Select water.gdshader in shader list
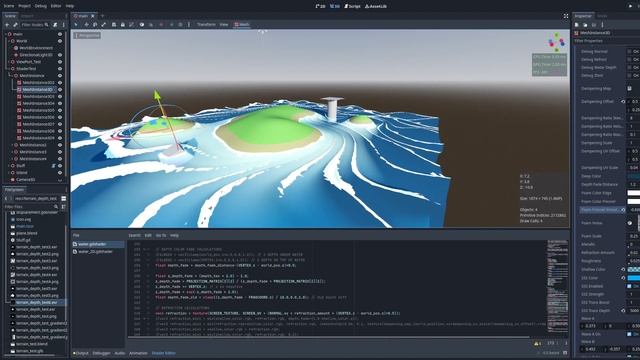 [98, 244]
